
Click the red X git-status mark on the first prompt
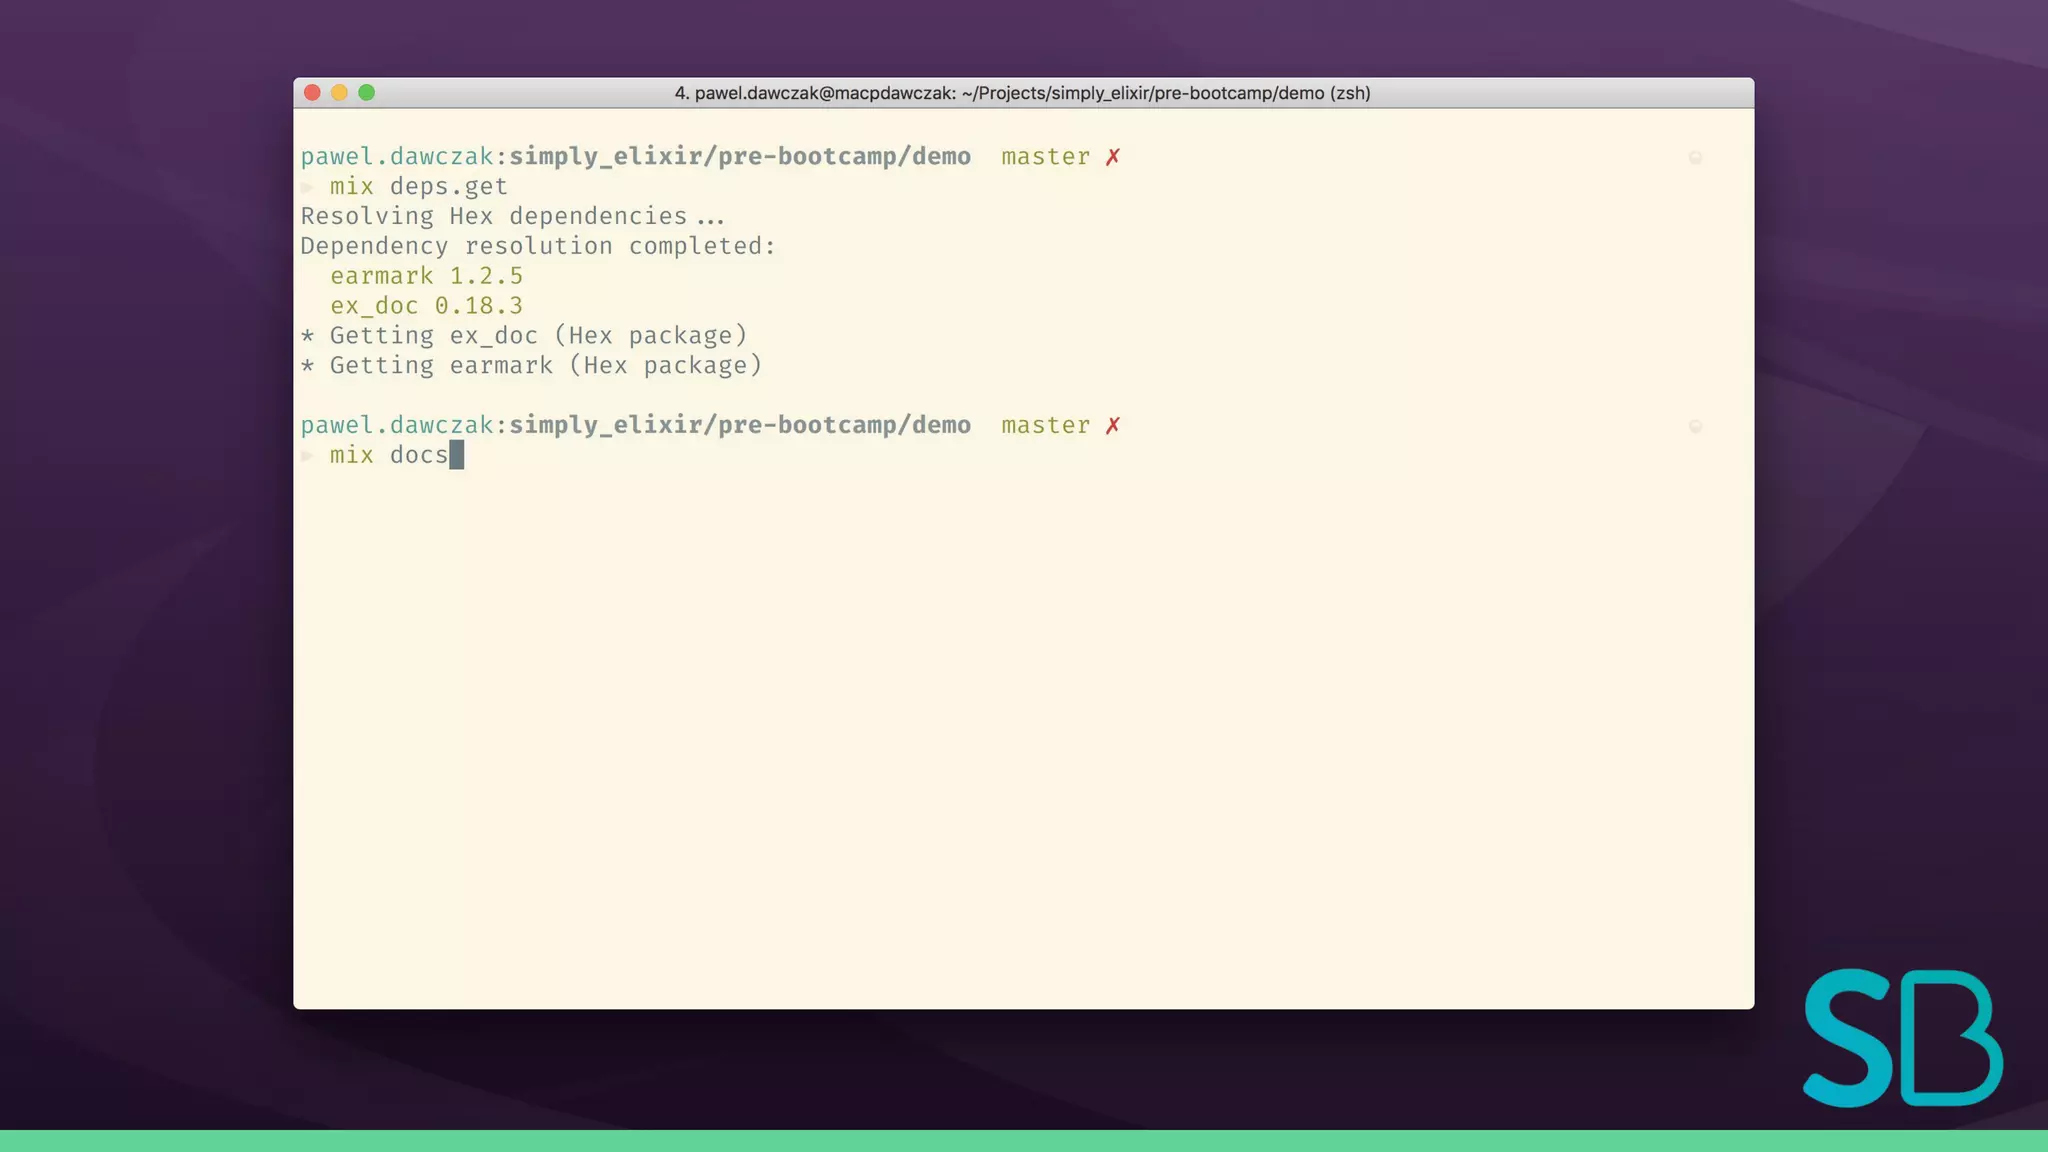1113,157
